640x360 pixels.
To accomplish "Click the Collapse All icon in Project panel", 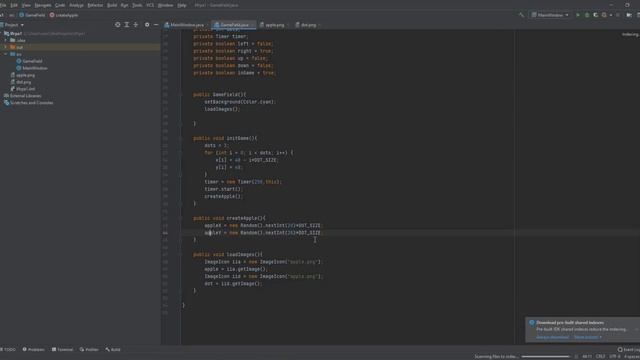I will [136, 25].
